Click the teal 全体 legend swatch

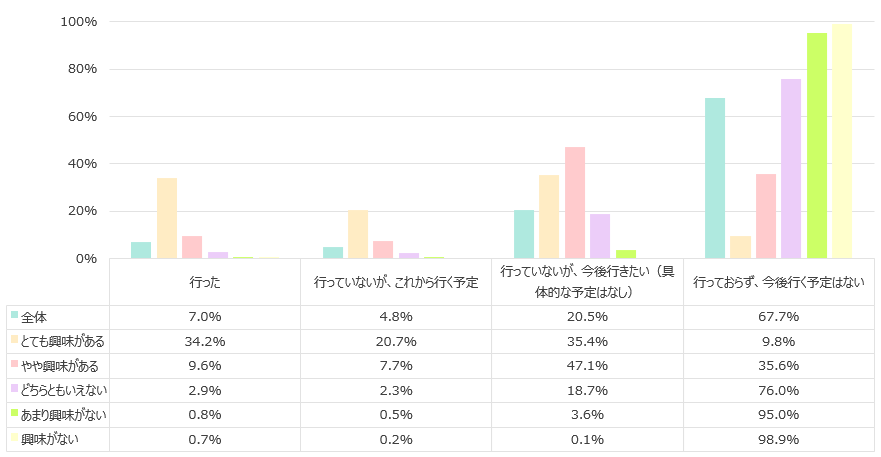pyautogui.click(x=14, y=316)
